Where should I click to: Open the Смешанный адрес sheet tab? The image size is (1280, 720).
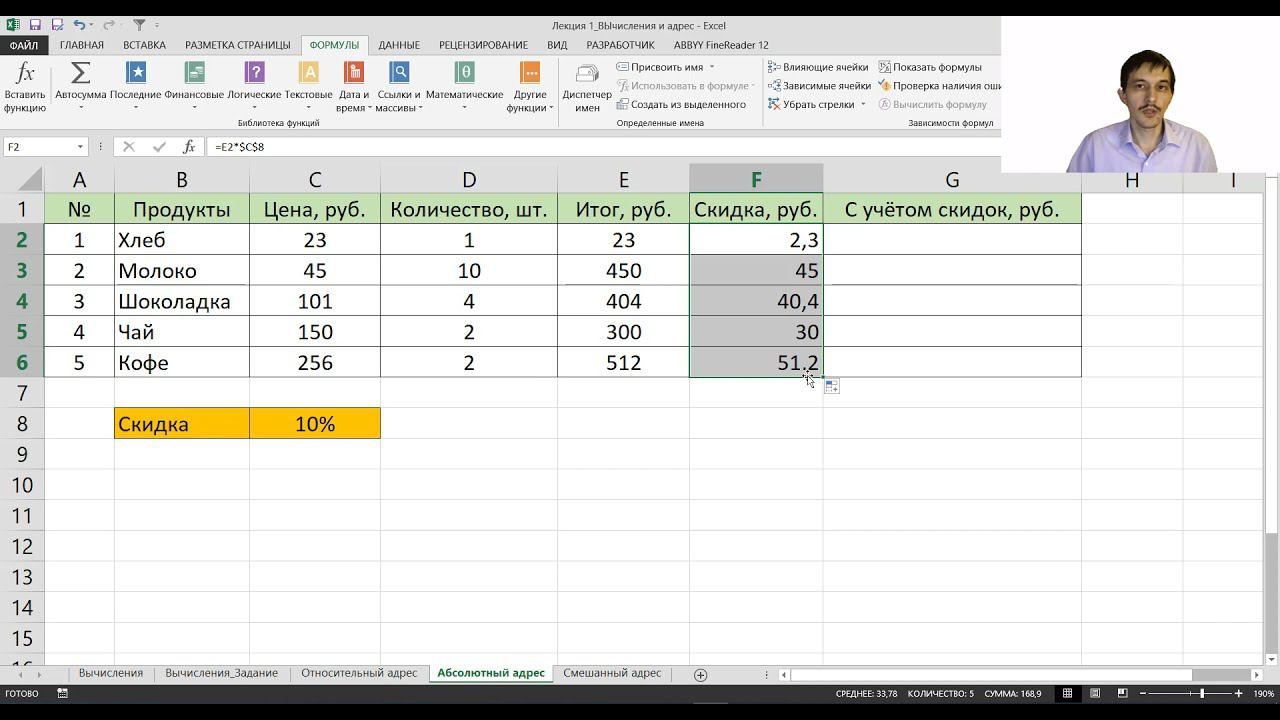(x=612, y=673)
